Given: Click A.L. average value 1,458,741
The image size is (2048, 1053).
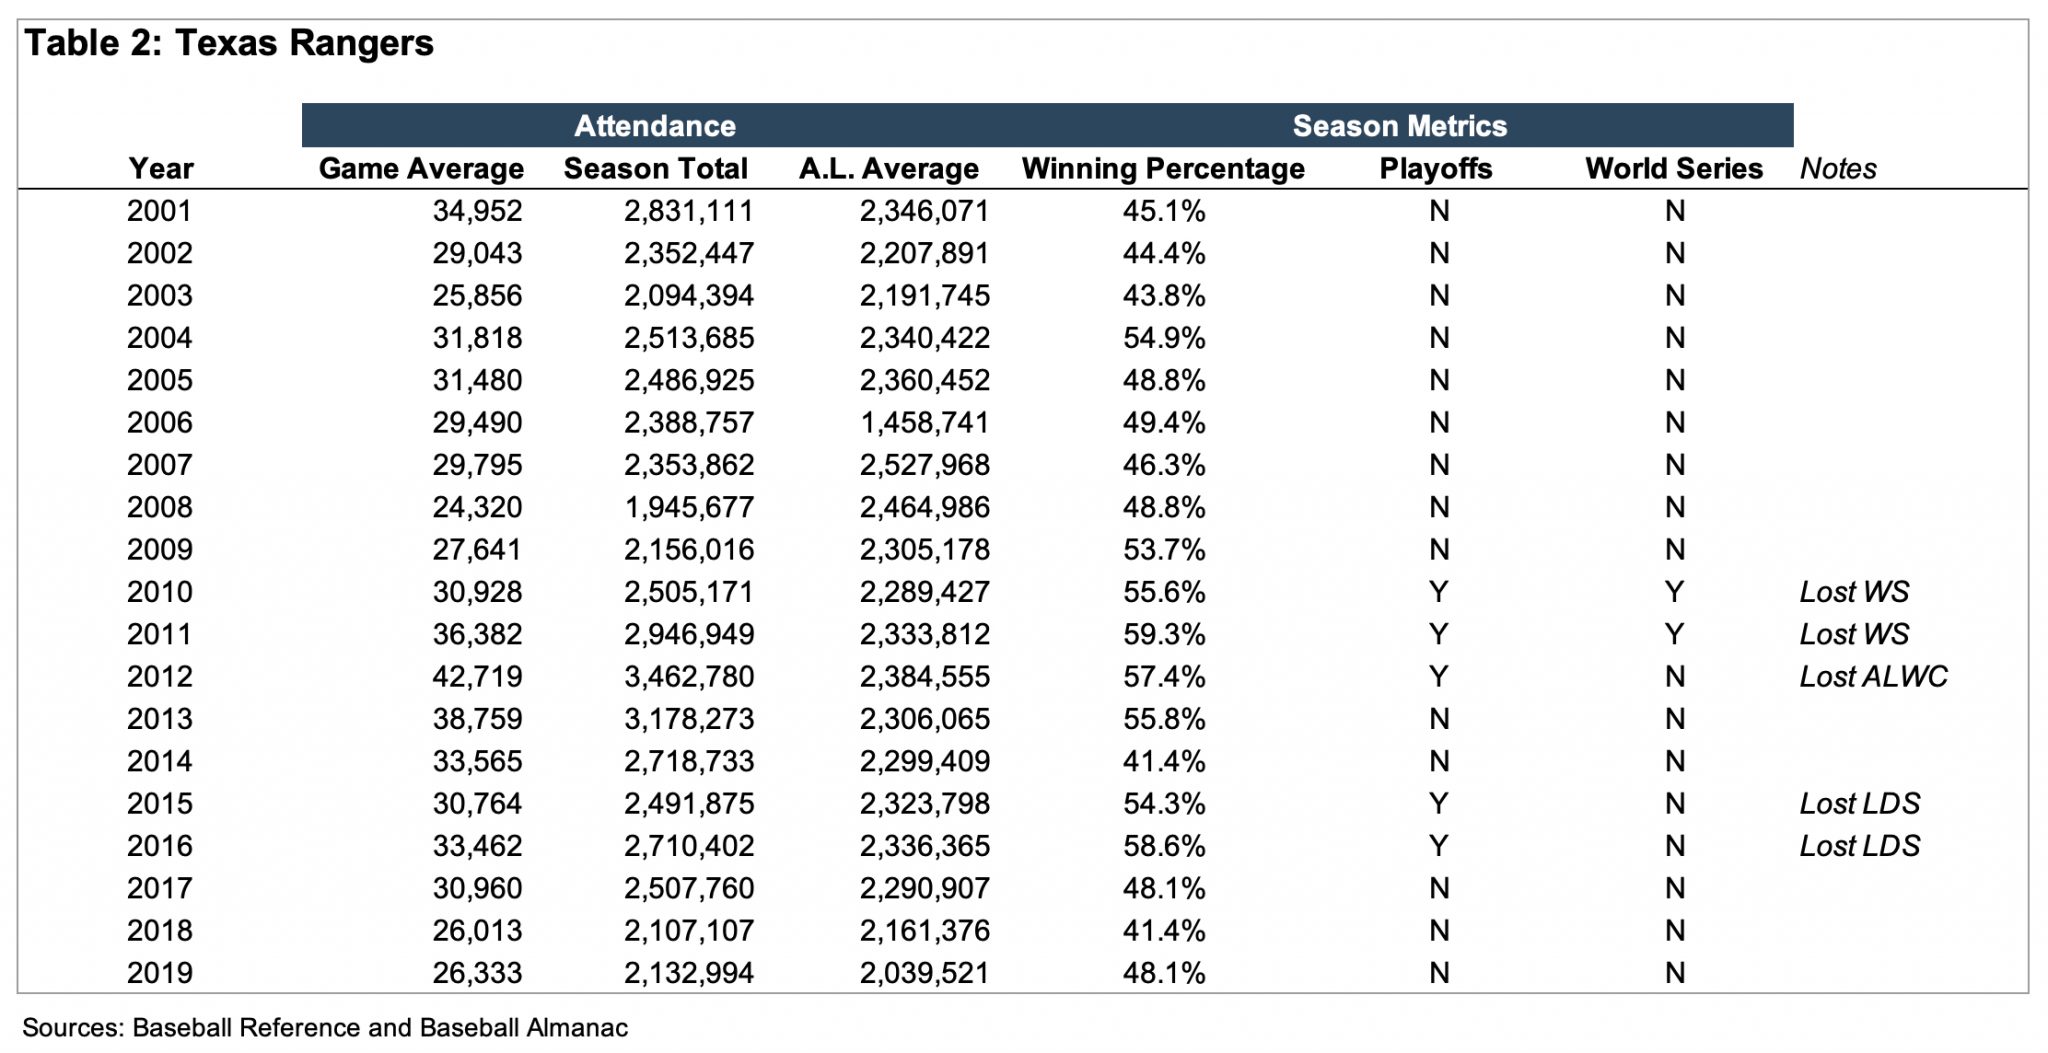Looking at the screenshot, I should [924, 423].
